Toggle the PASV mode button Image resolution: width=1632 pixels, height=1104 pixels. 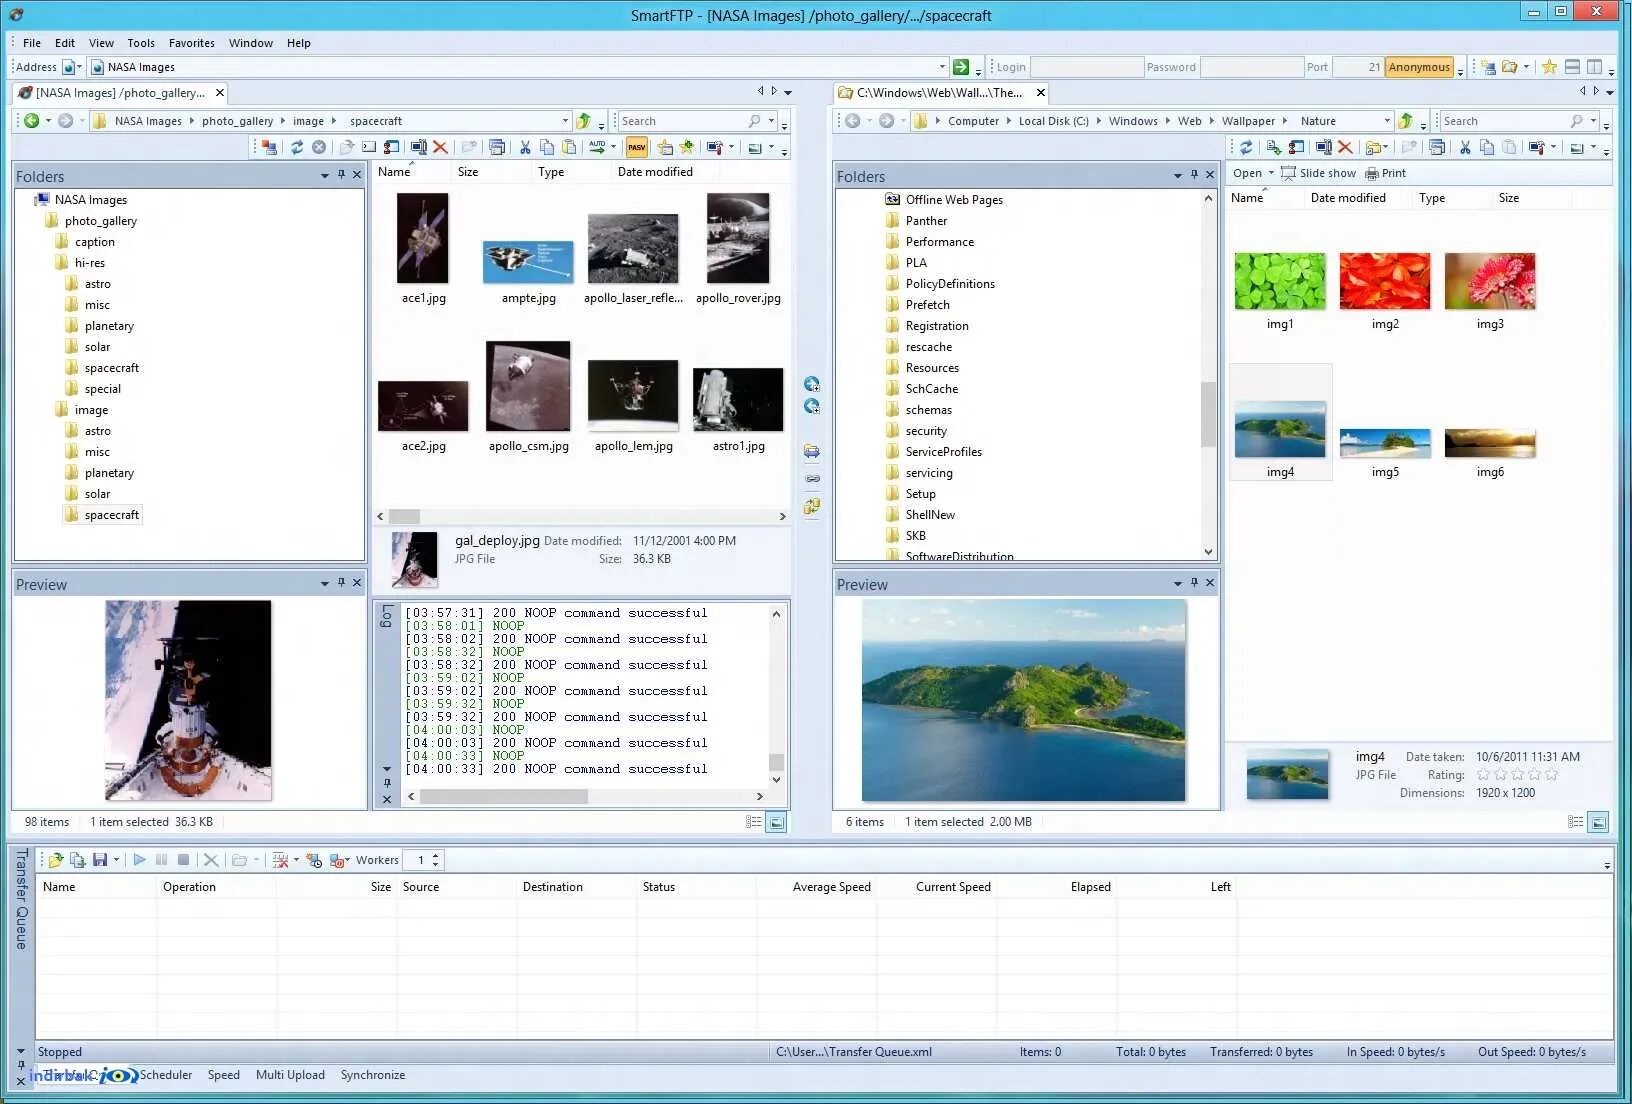pyautogui.click(x=636, y=147)
